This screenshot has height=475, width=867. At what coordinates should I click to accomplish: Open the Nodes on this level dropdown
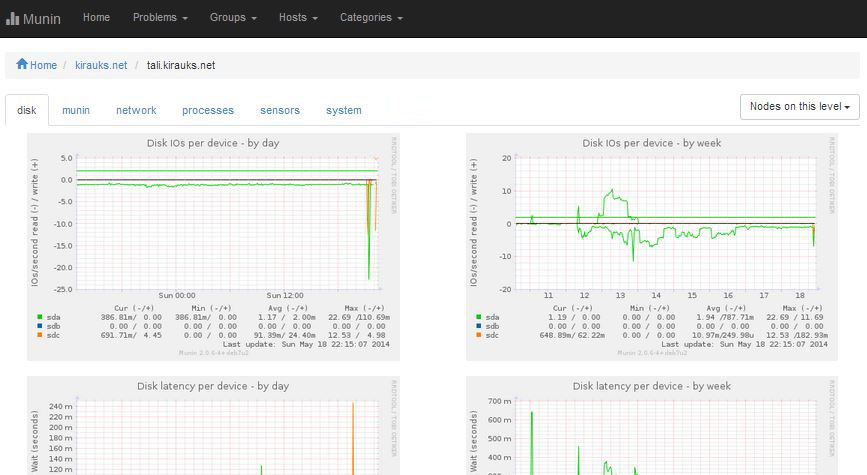click(799, 107)
